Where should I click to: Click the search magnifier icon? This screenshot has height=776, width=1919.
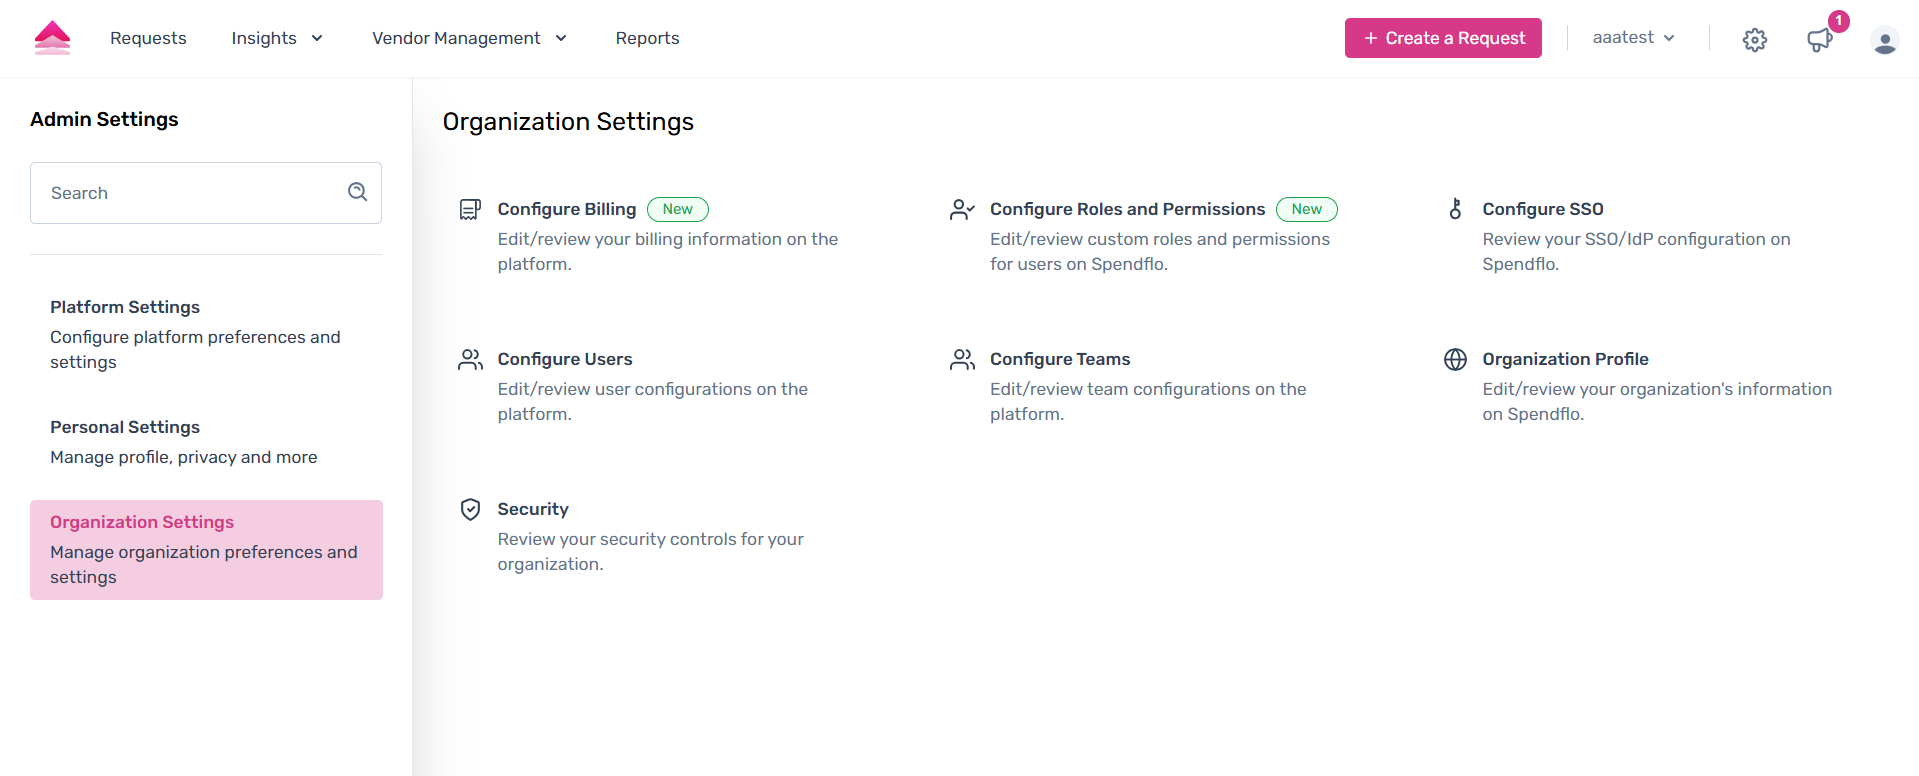tap(357, 192)
